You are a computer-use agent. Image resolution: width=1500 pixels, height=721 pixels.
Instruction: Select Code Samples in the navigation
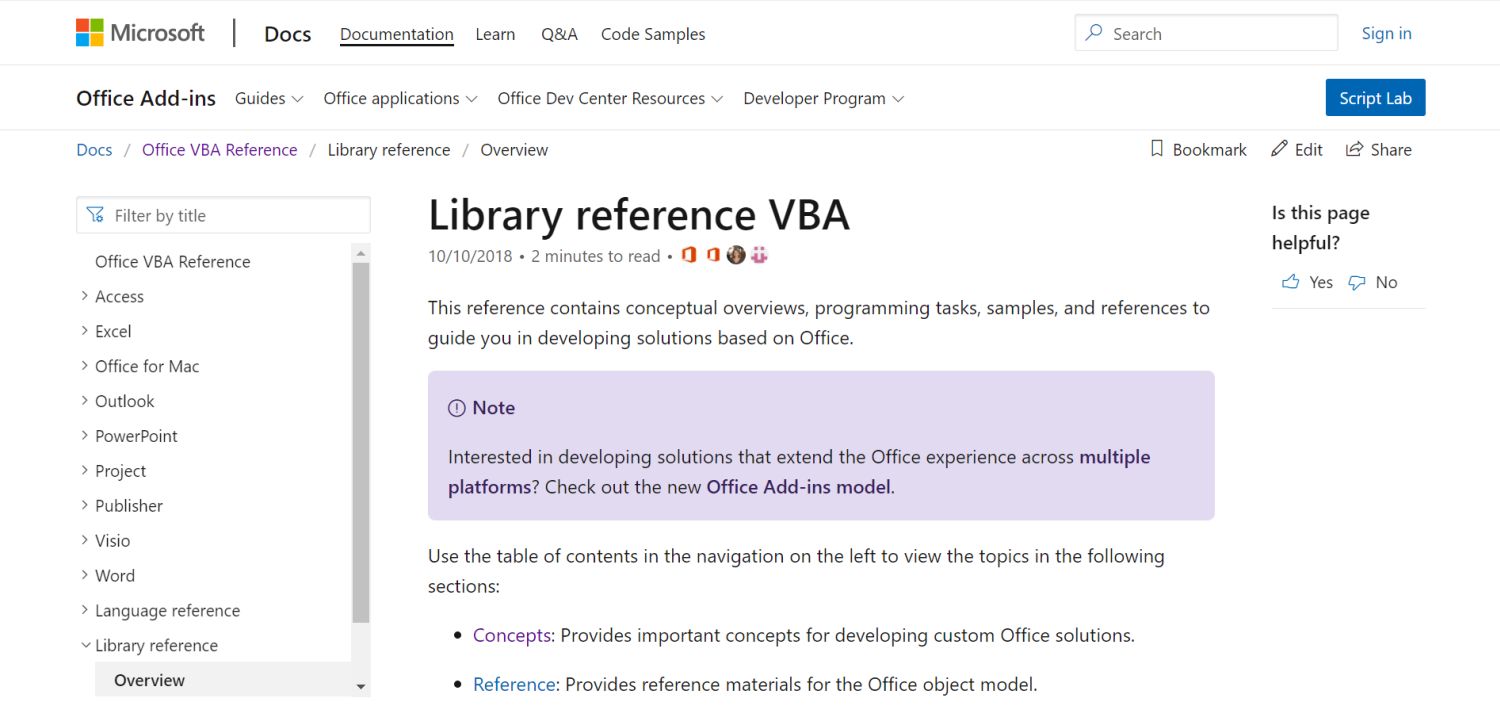pyautogui.click(x=652, y=33)
